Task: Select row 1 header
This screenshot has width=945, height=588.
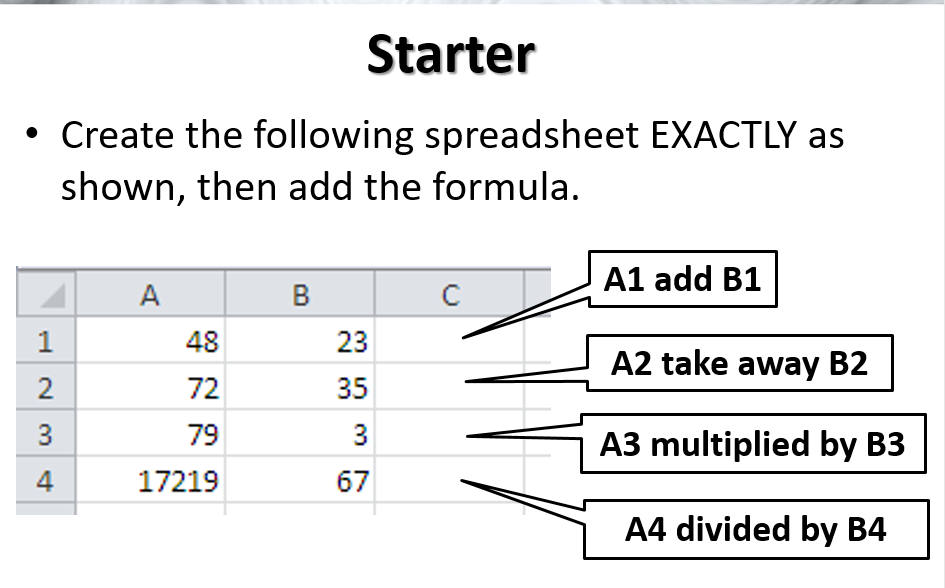Action: point(44,342)
